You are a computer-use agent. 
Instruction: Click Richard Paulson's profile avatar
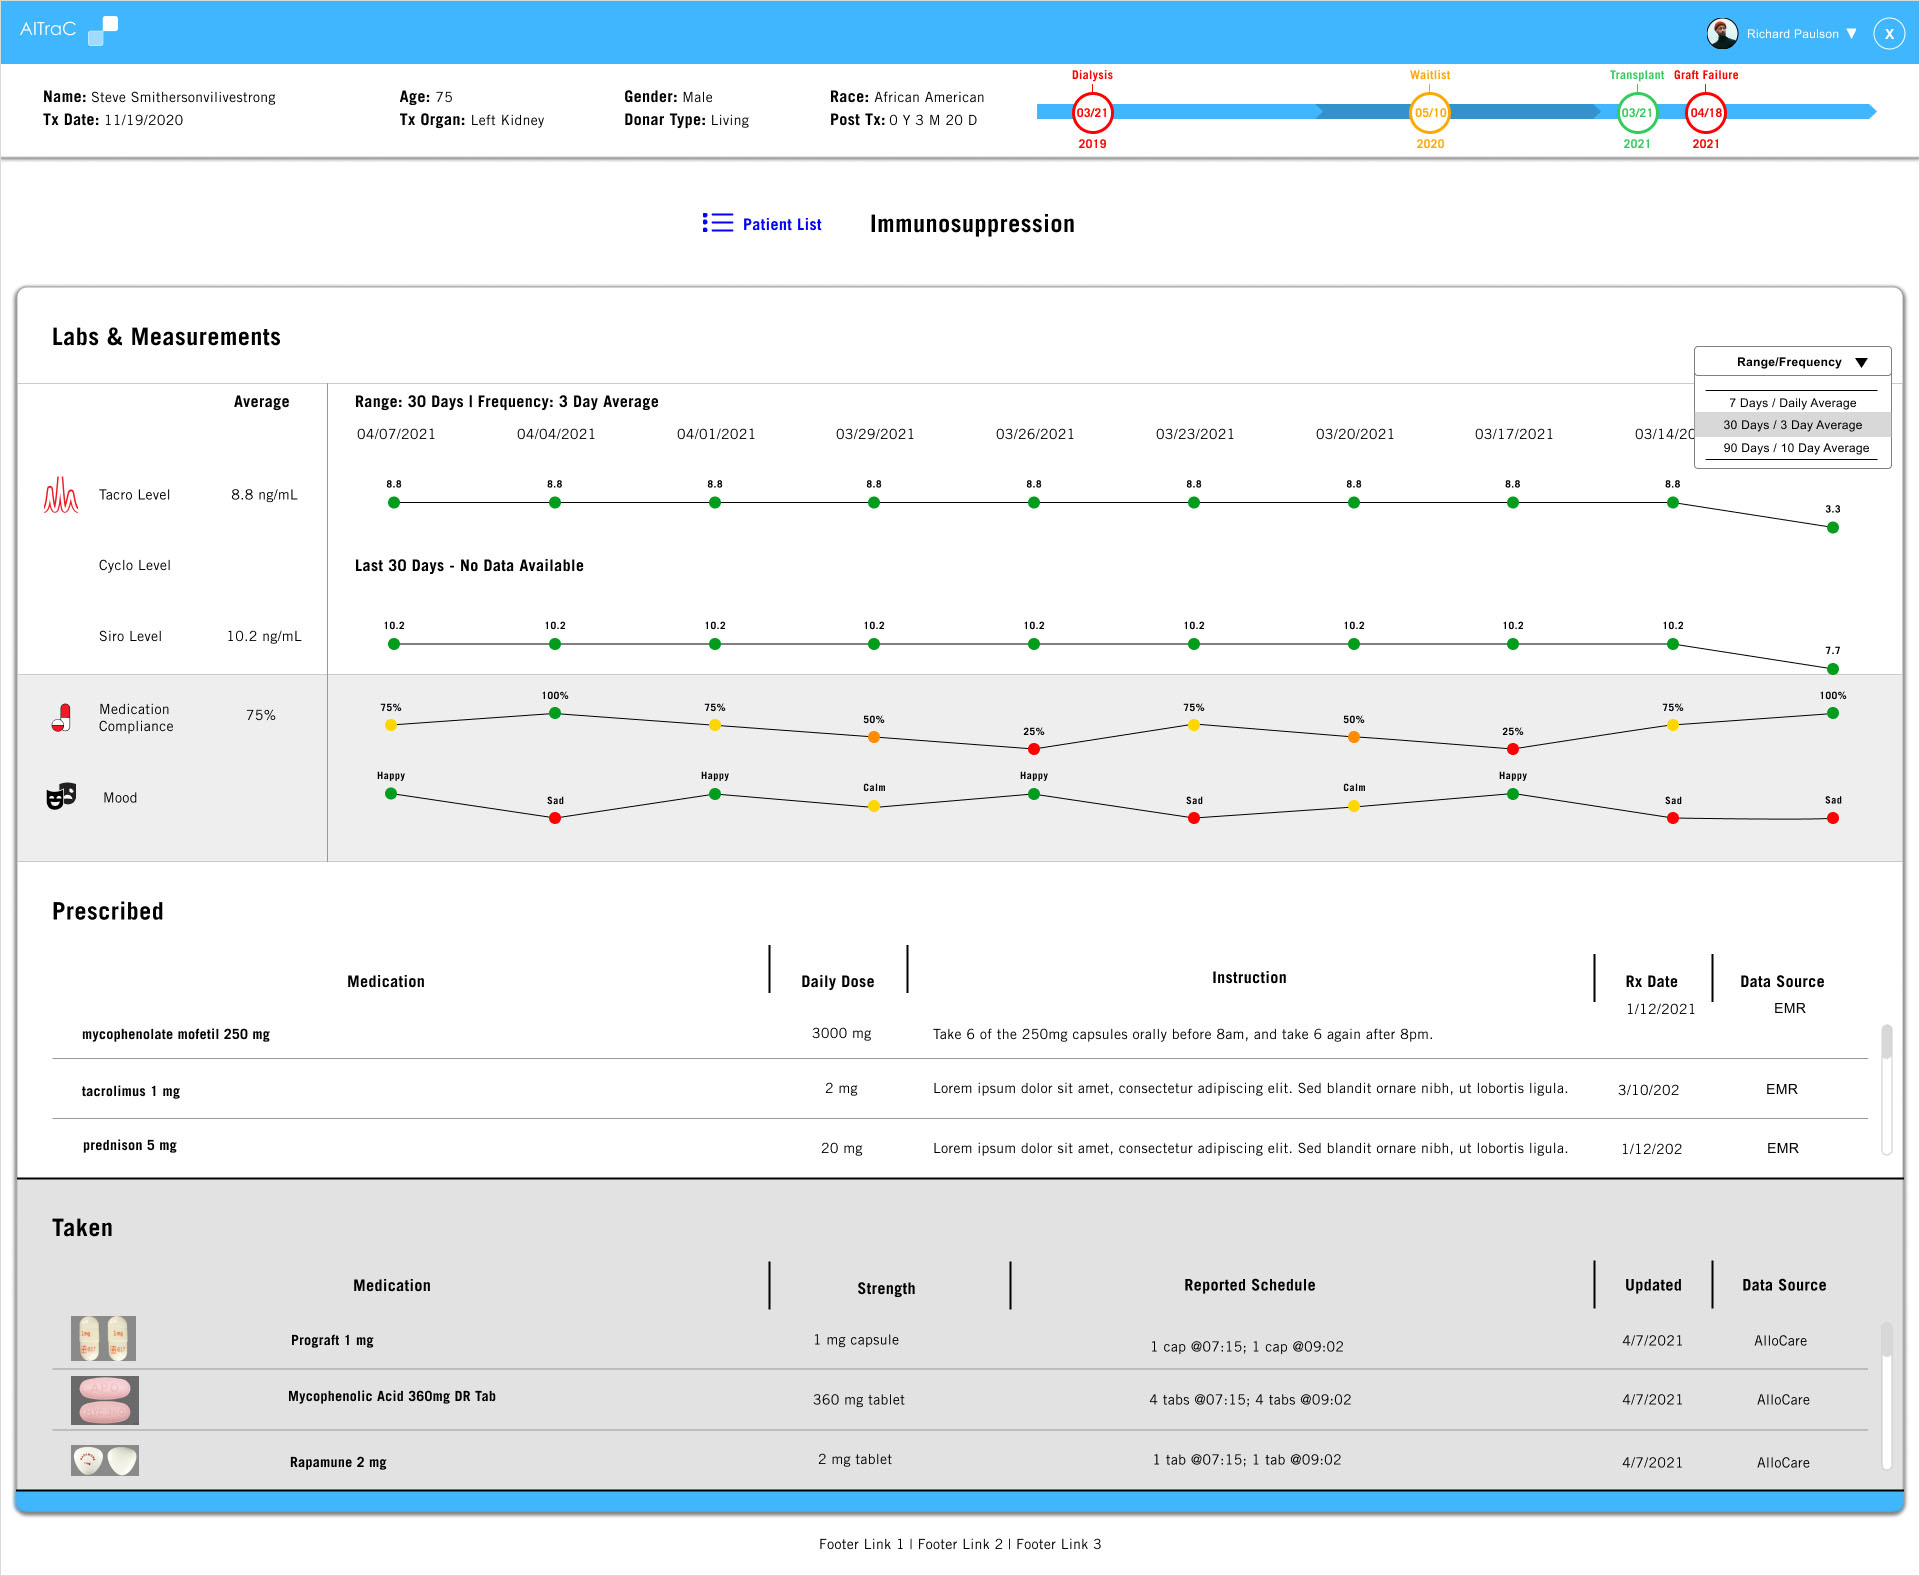1721,33
